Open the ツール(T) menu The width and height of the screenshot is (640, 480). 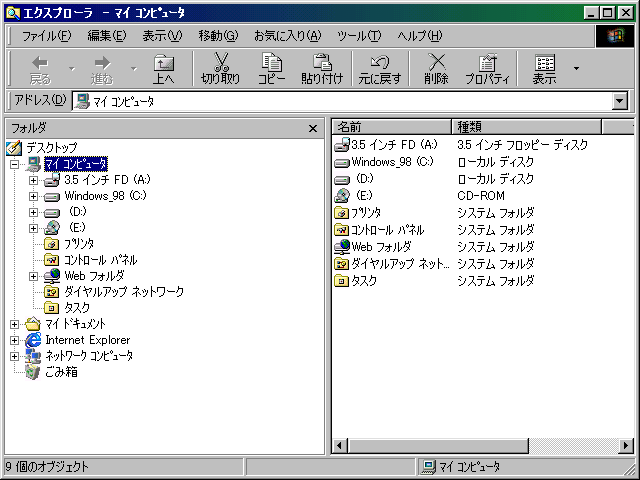pos(359,36)
